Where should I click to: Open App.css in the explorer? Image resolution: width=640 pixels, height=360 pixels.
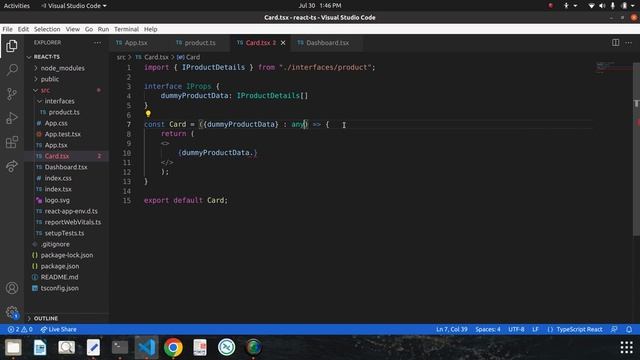click(x=56, y=123)
